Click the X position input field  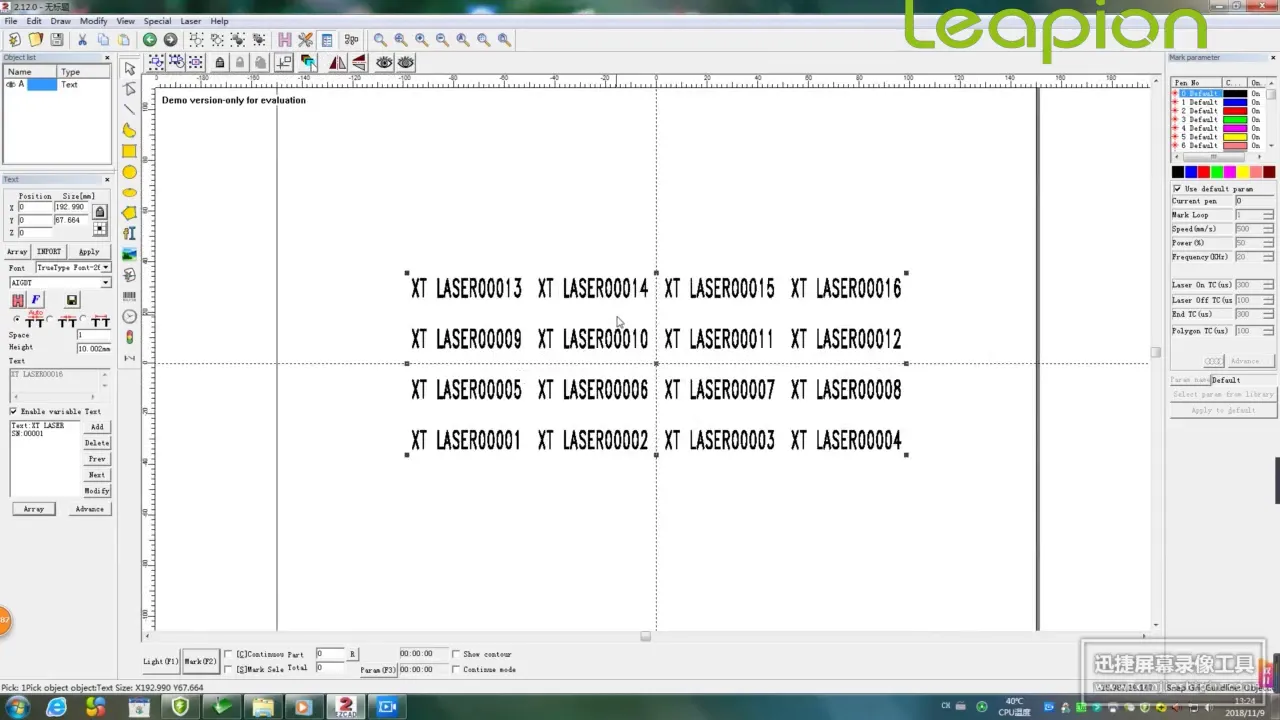tap(35, 207)
